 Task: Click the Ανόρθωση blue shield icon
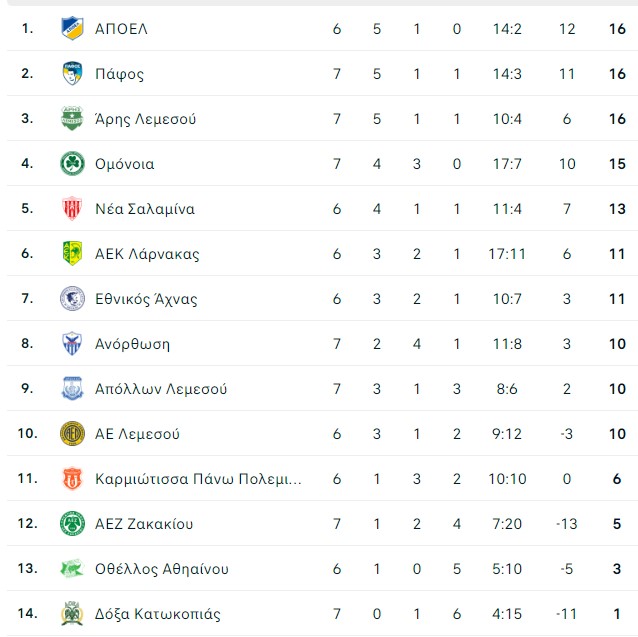click(72, 344)
